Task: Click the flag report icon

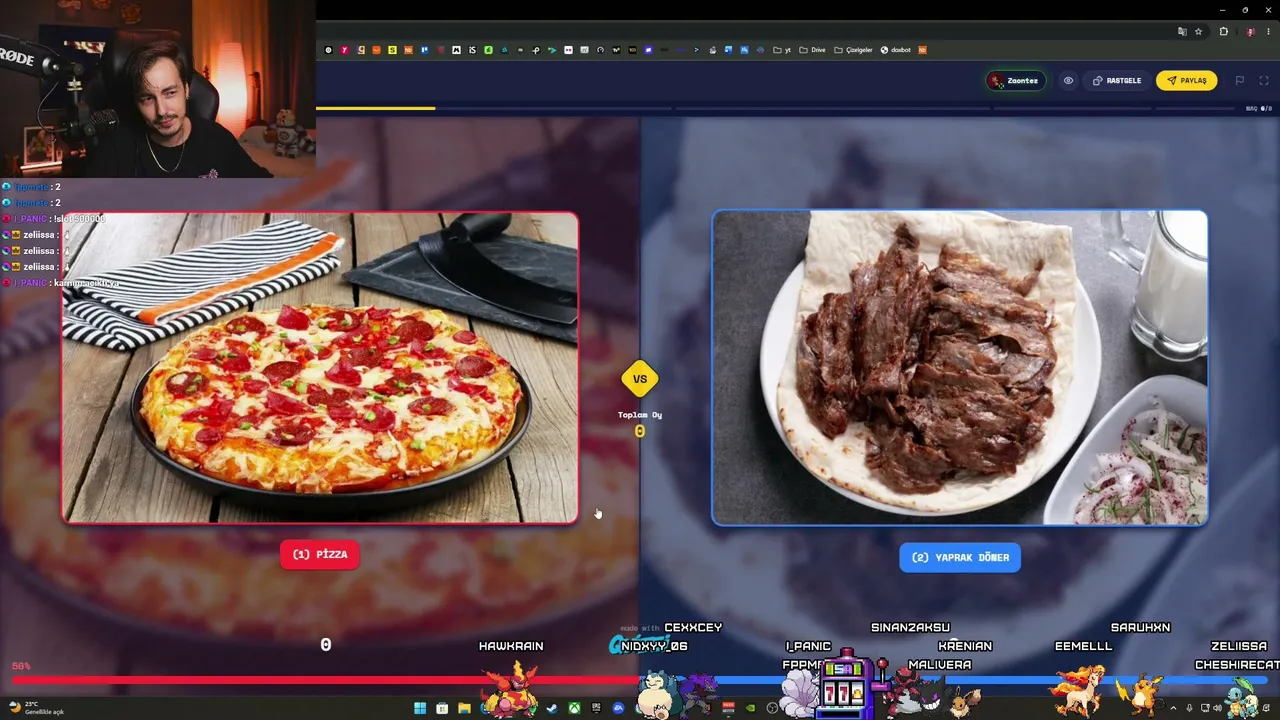Action: (x=1240, y=81)
